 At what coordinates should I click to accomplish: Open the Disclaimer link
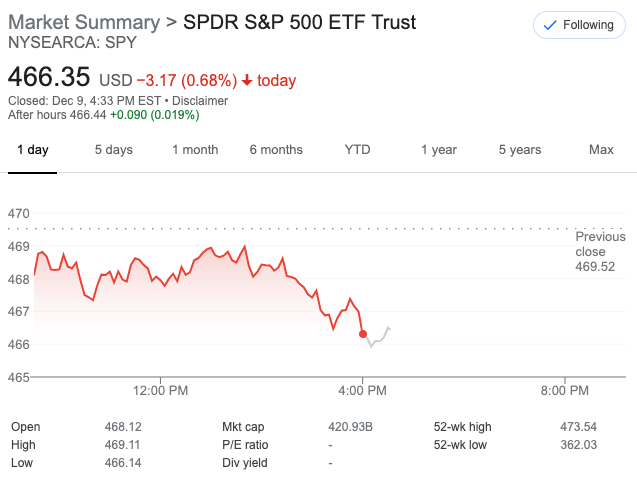(199, 101)
